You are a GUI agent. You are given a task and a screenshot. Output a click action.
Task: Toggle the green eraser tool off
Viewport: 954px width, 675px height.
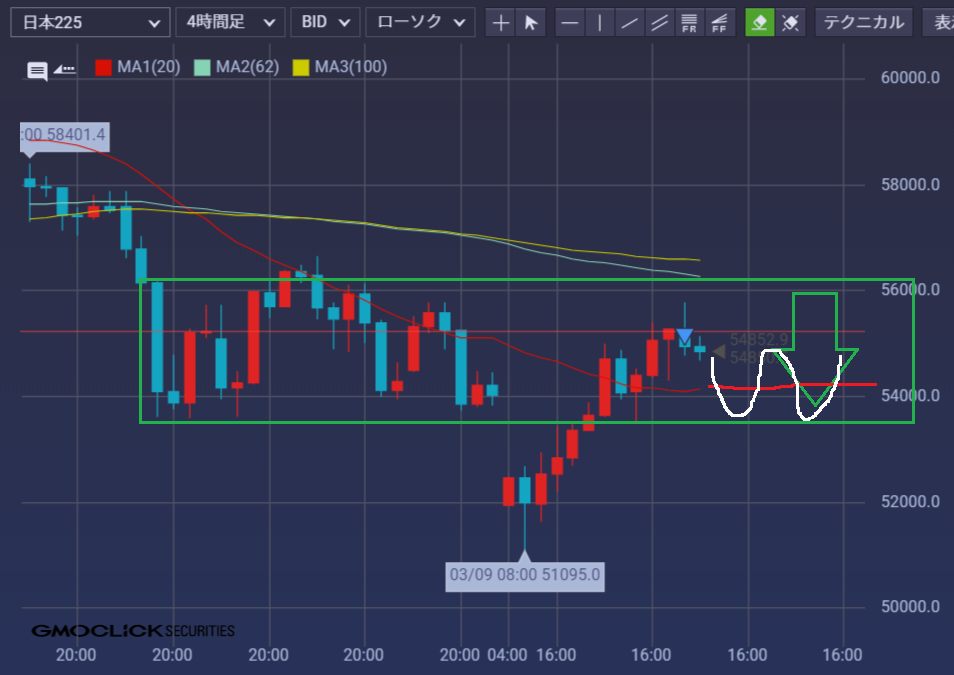(761, 22)
